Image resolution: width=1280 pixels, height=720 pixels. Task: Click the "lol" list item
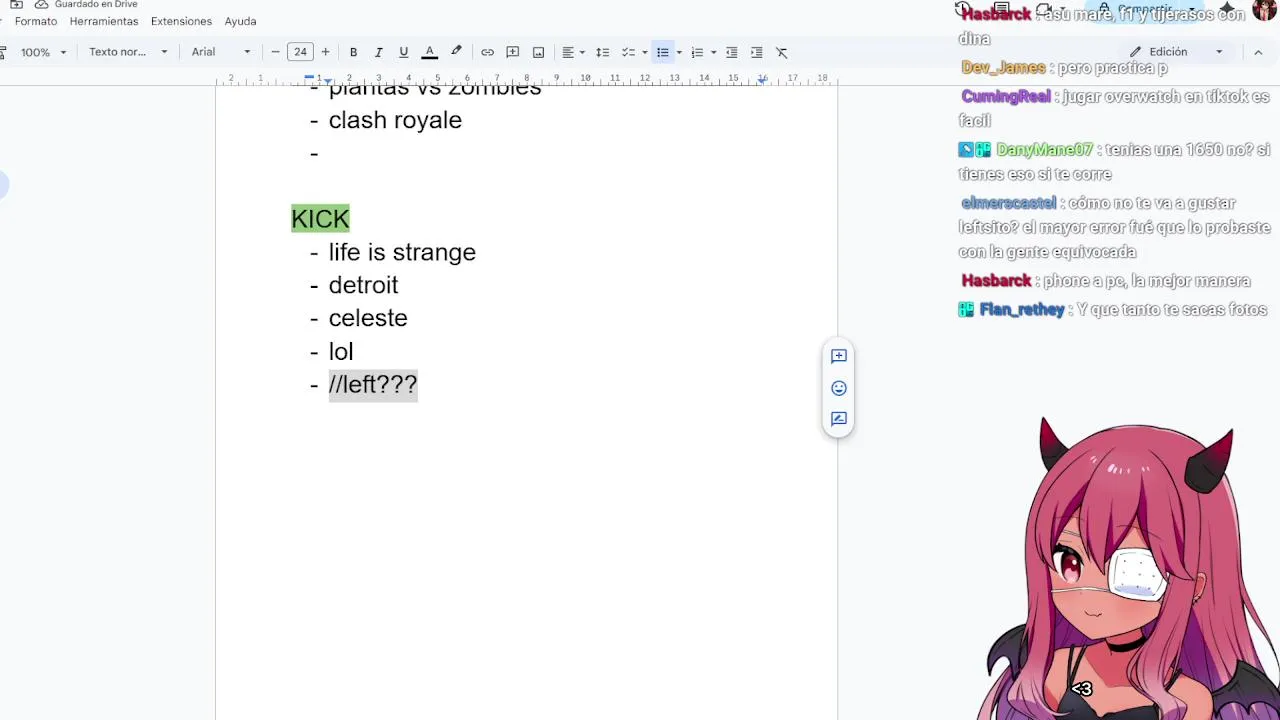point(341,351)
